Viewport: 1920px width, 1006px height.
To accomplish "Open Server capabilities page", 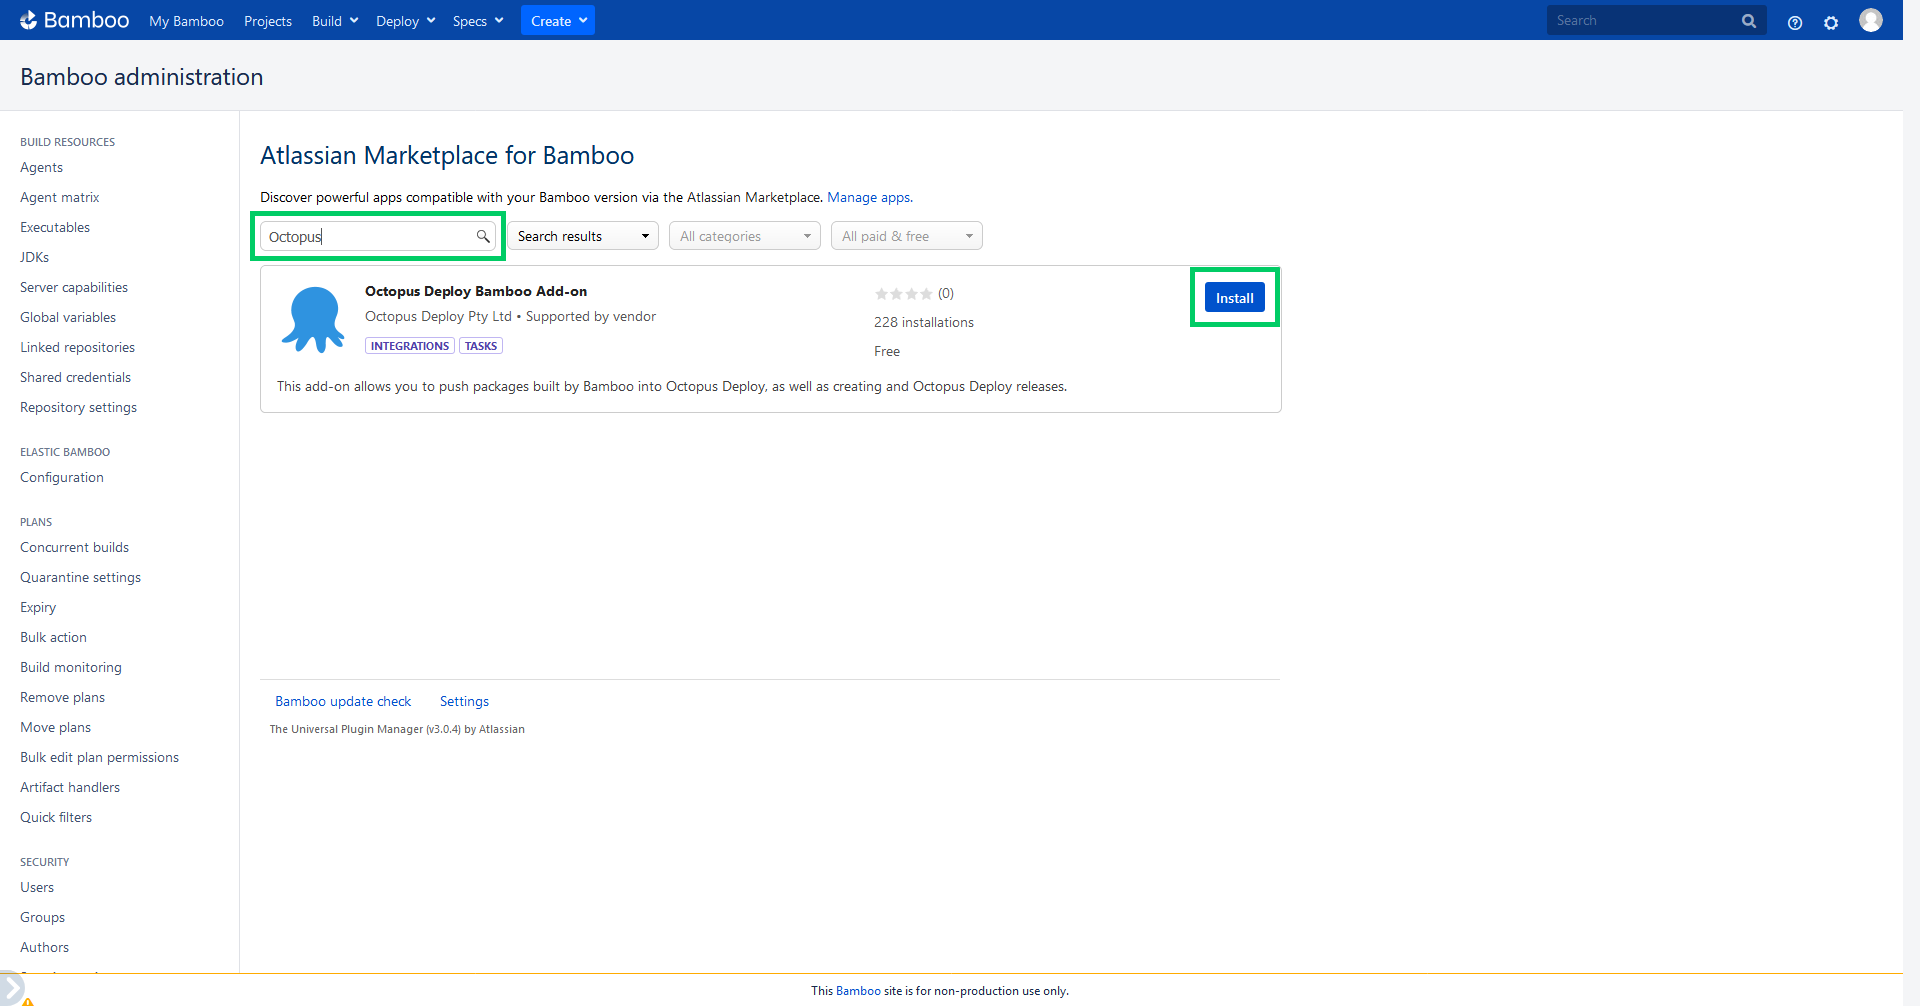I will coord(74,287).
